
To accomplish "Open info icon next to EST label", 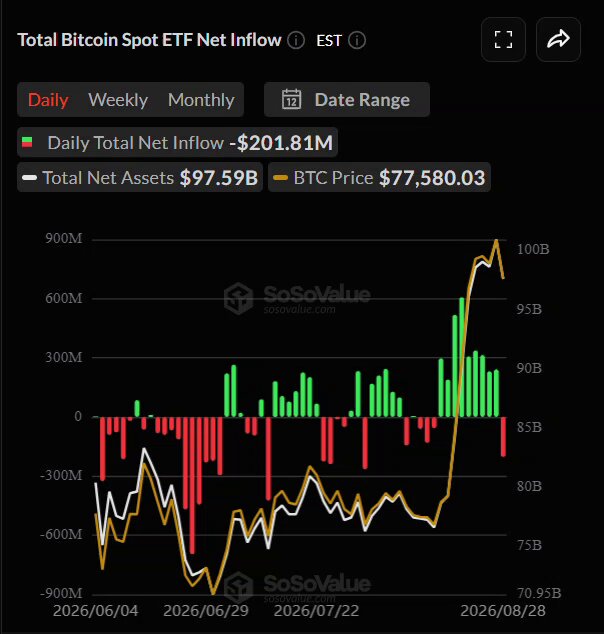I will click(357, 40).
